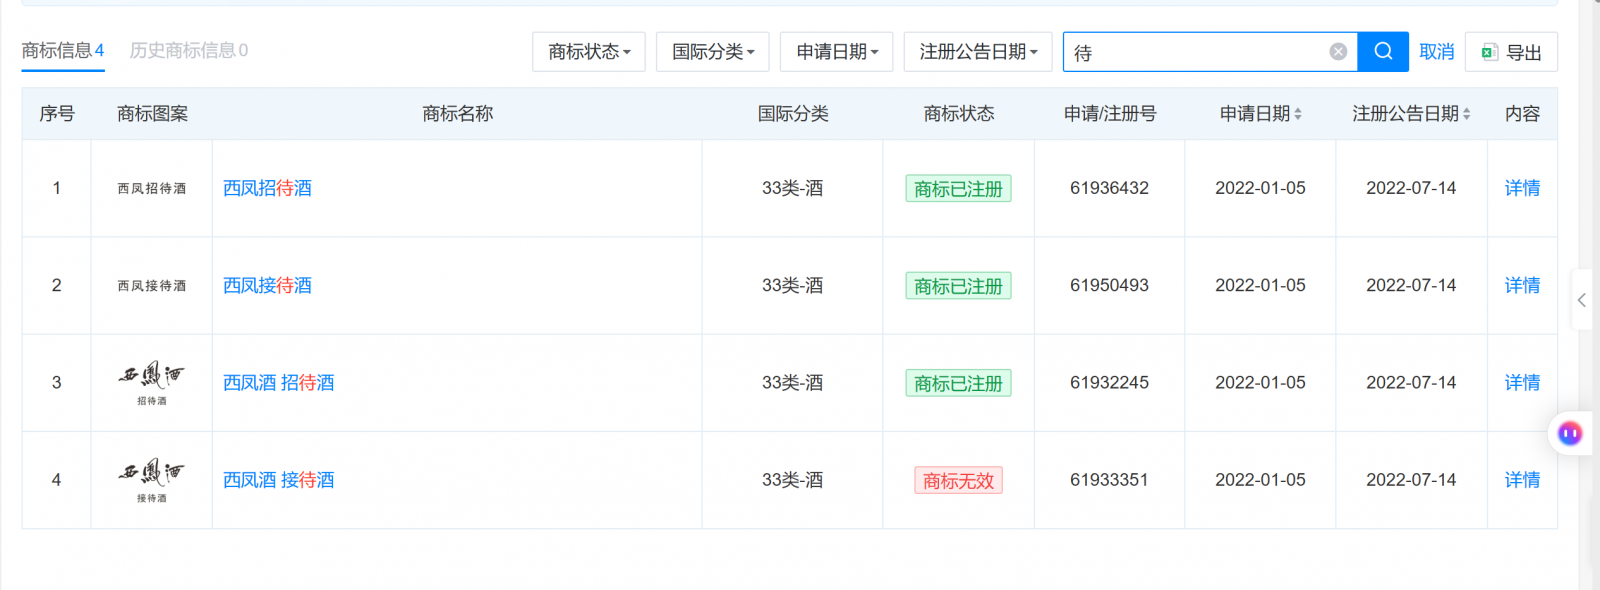Expand the 商标状态 filter dropdown

589,52
